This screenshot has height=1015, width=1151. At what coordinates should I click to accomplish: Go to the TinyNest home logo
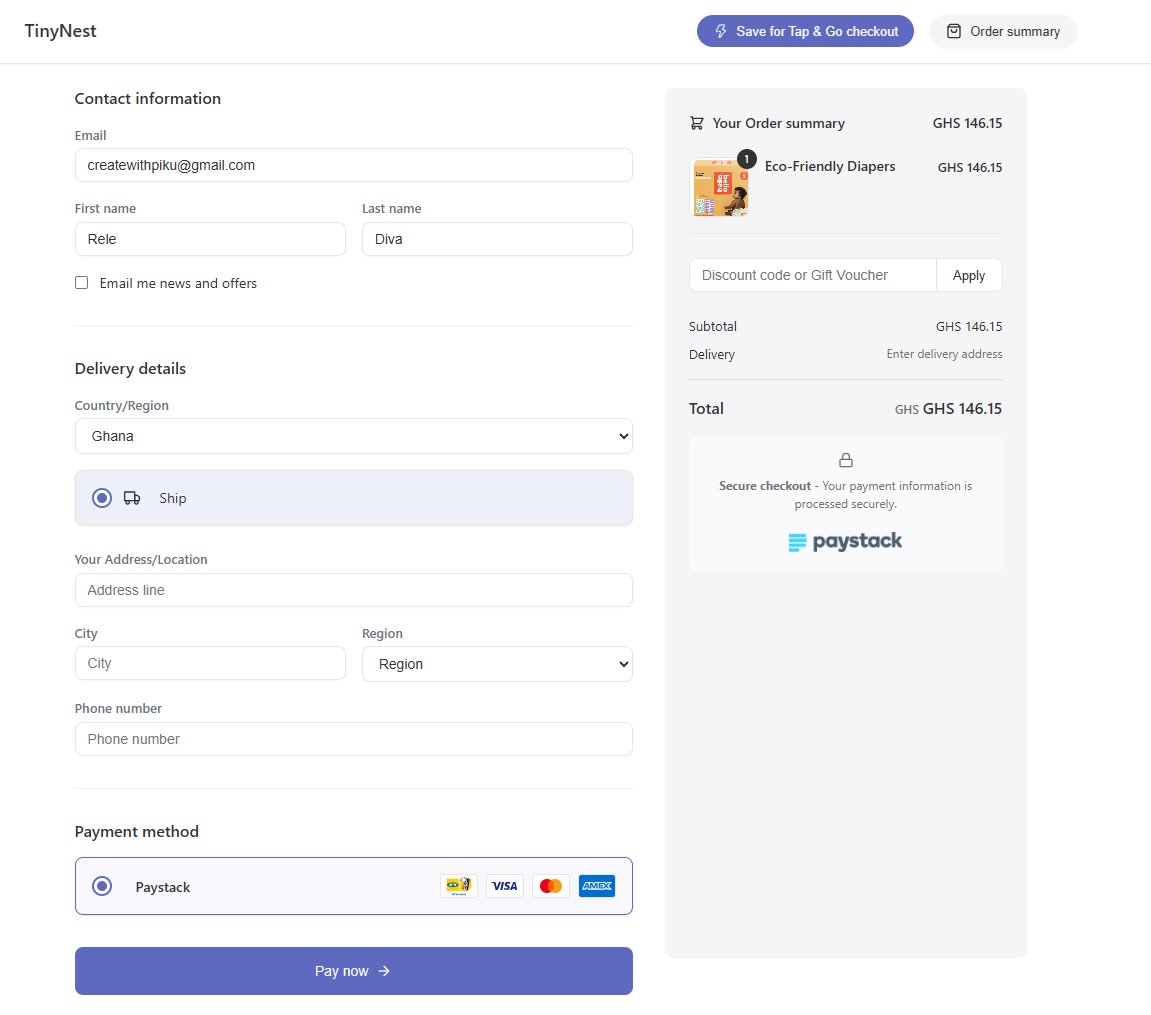pyautogui.click(x=60, y=31)
